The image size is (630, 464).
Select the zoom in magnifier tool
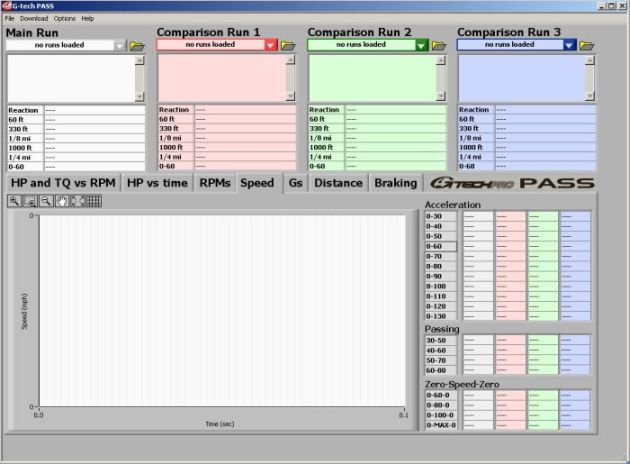(14, 201)
